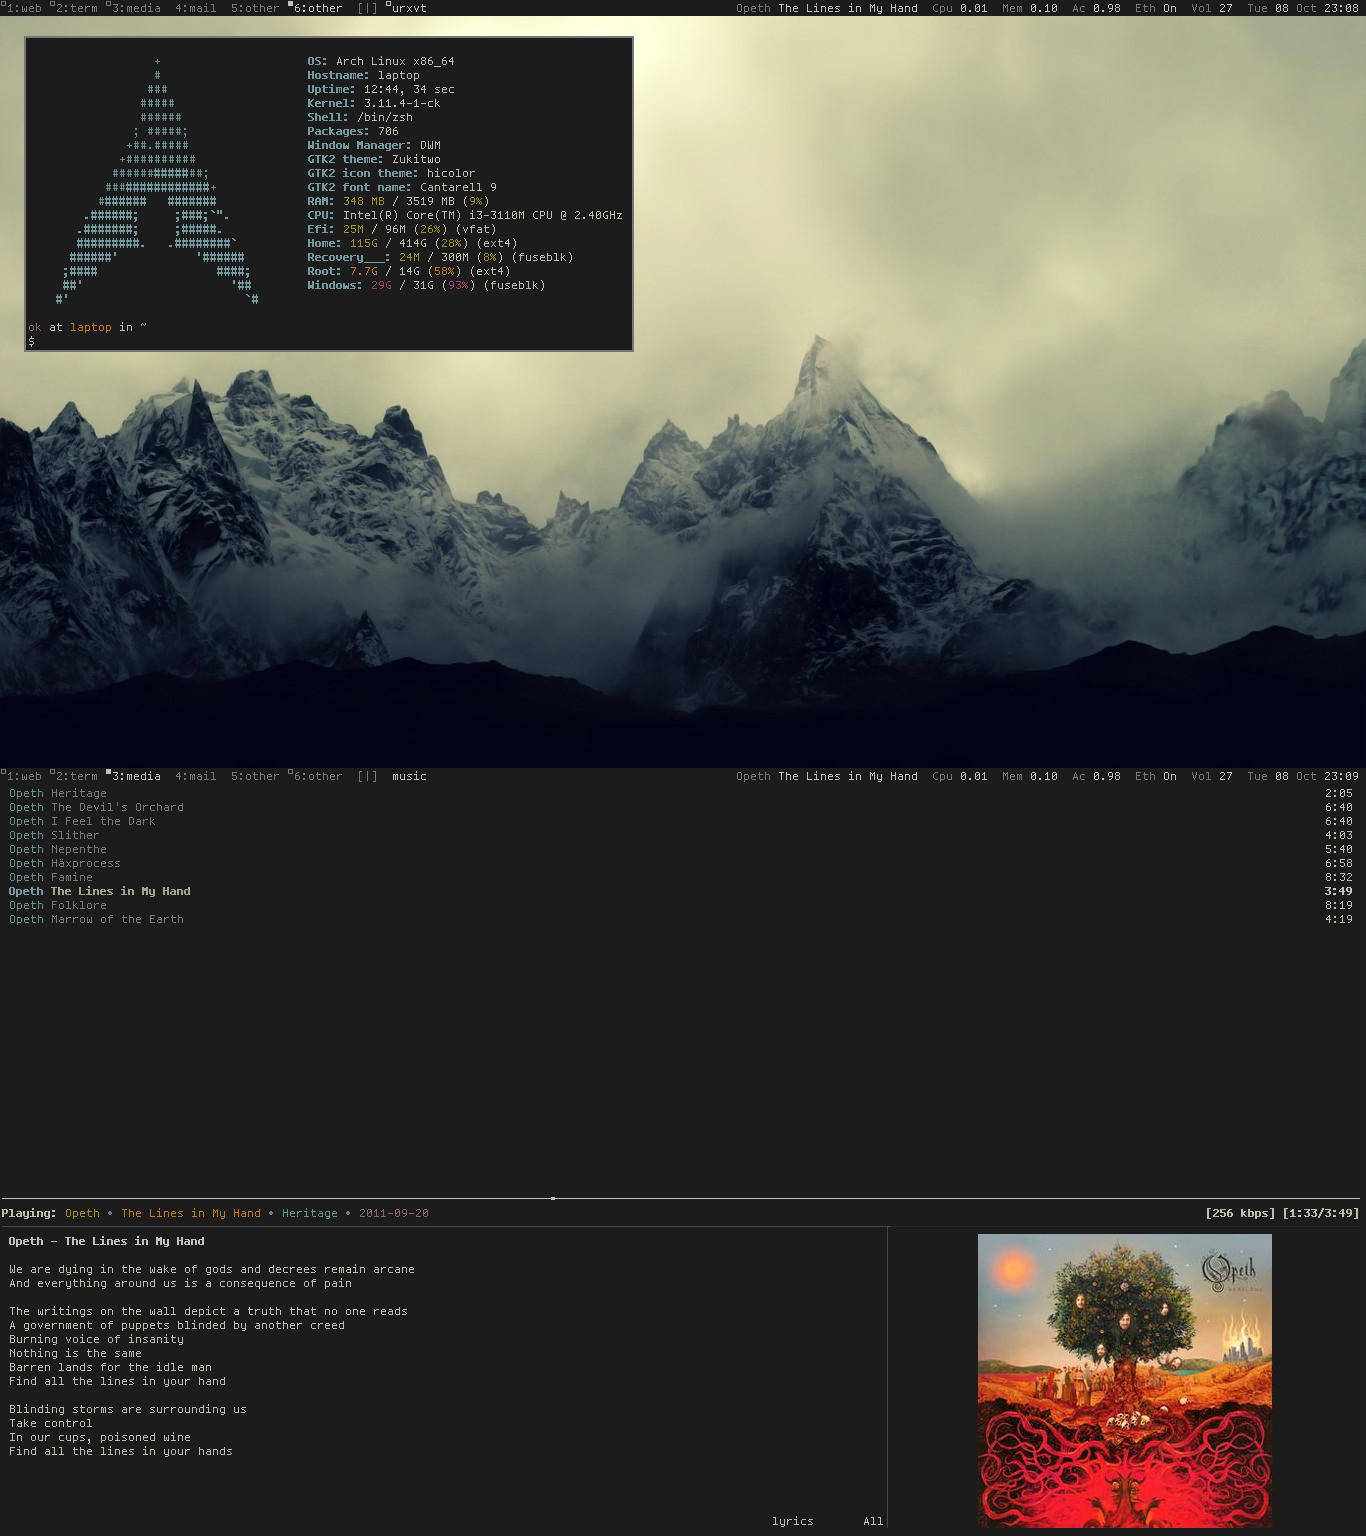Select Marrow of the Earth track

point(680,919)
